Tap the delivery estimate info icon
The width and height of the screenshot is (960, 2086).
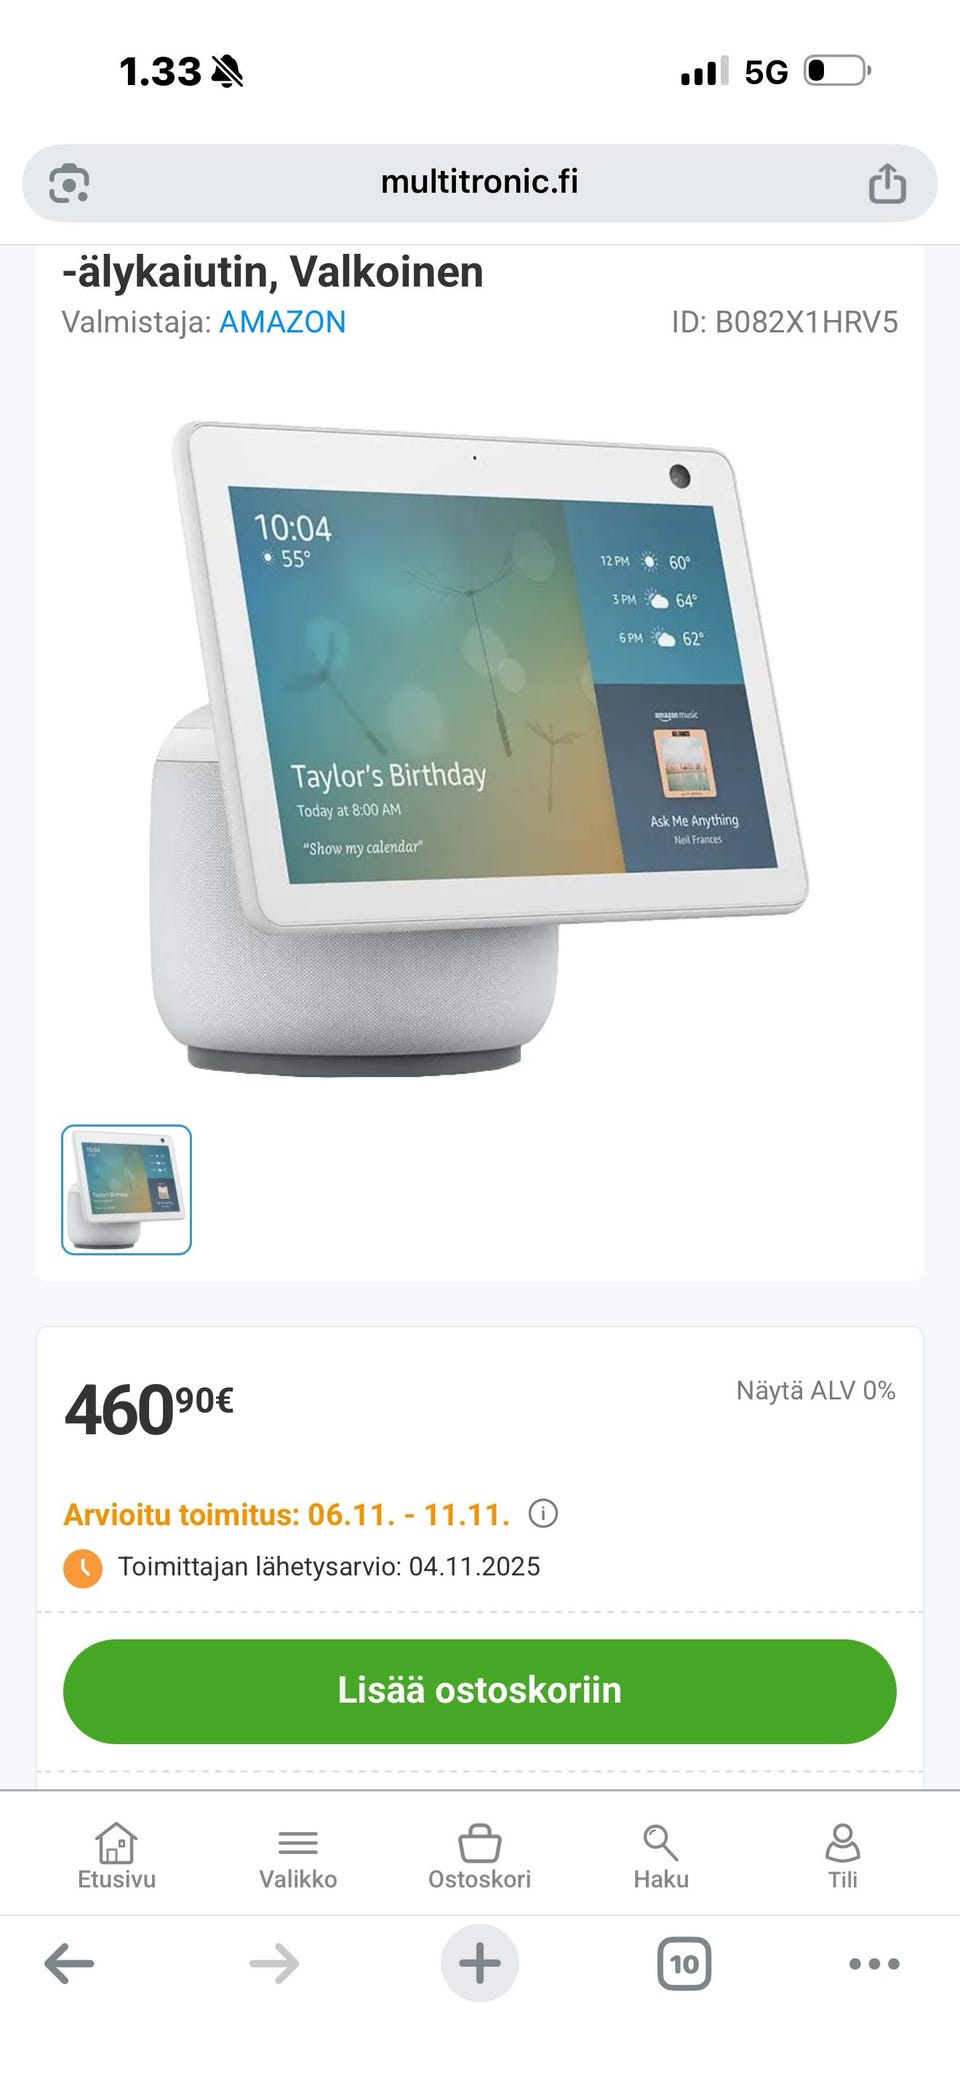(x=543, y=1513)
